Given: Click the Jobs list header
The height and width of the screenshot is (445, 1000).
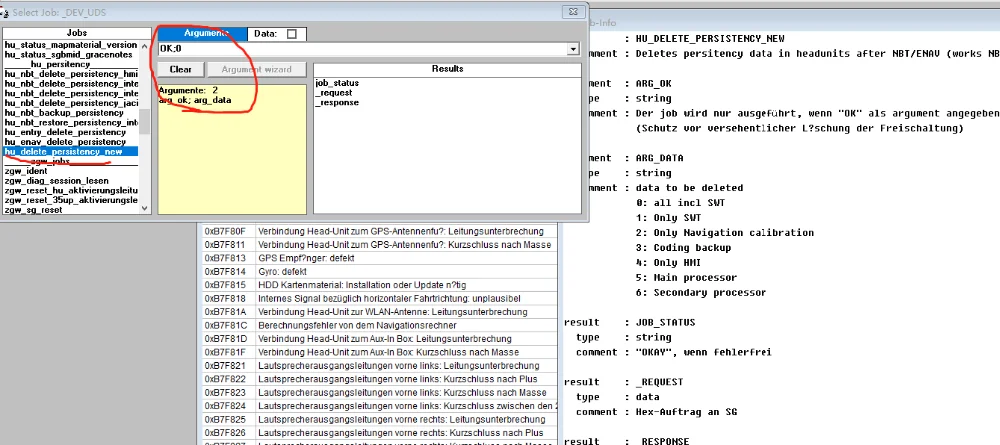Looking at the screenshot, I should click(x=77, y=33).
